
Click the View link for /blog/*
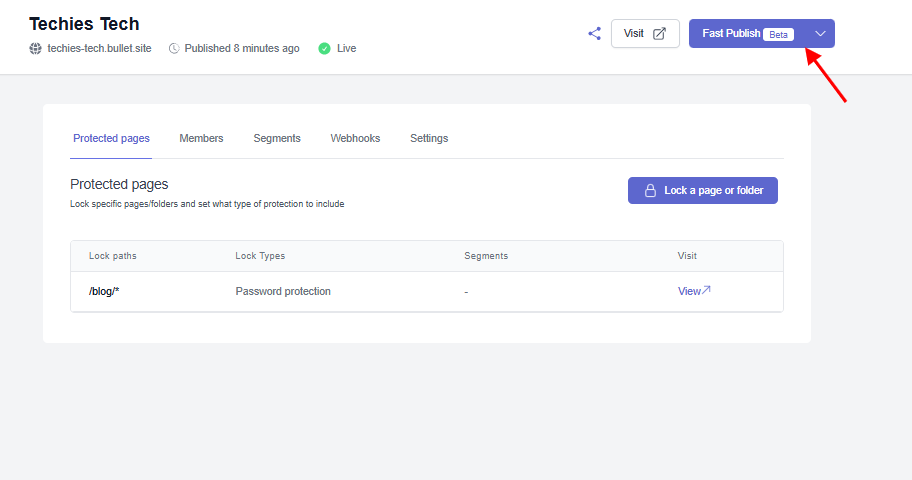pyautogui.click(x=690, y=291)
